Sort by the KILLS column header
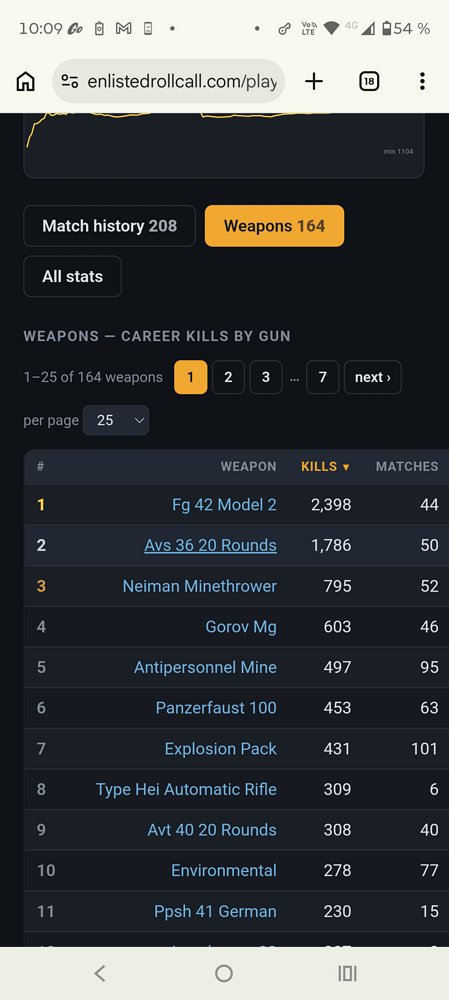 click(x=325, y=467)
